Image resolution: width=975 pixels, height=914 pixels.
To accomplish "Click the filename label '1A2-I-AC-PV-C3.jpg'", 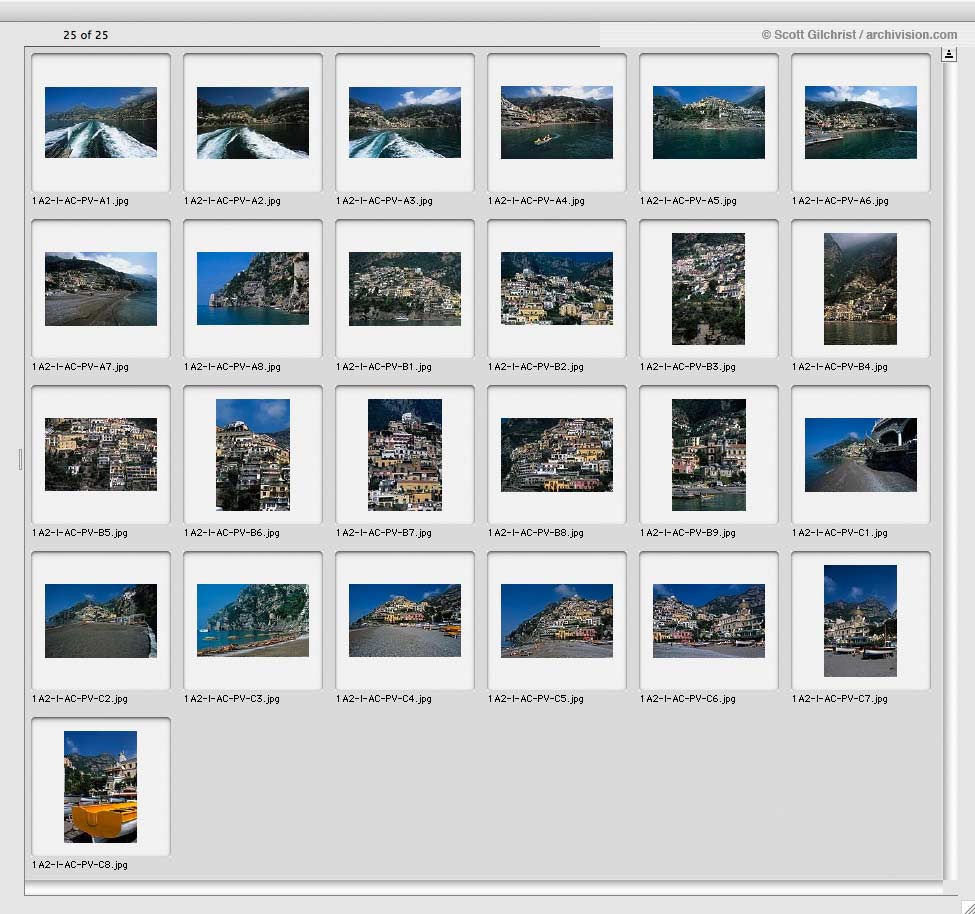I will (231, 699).
